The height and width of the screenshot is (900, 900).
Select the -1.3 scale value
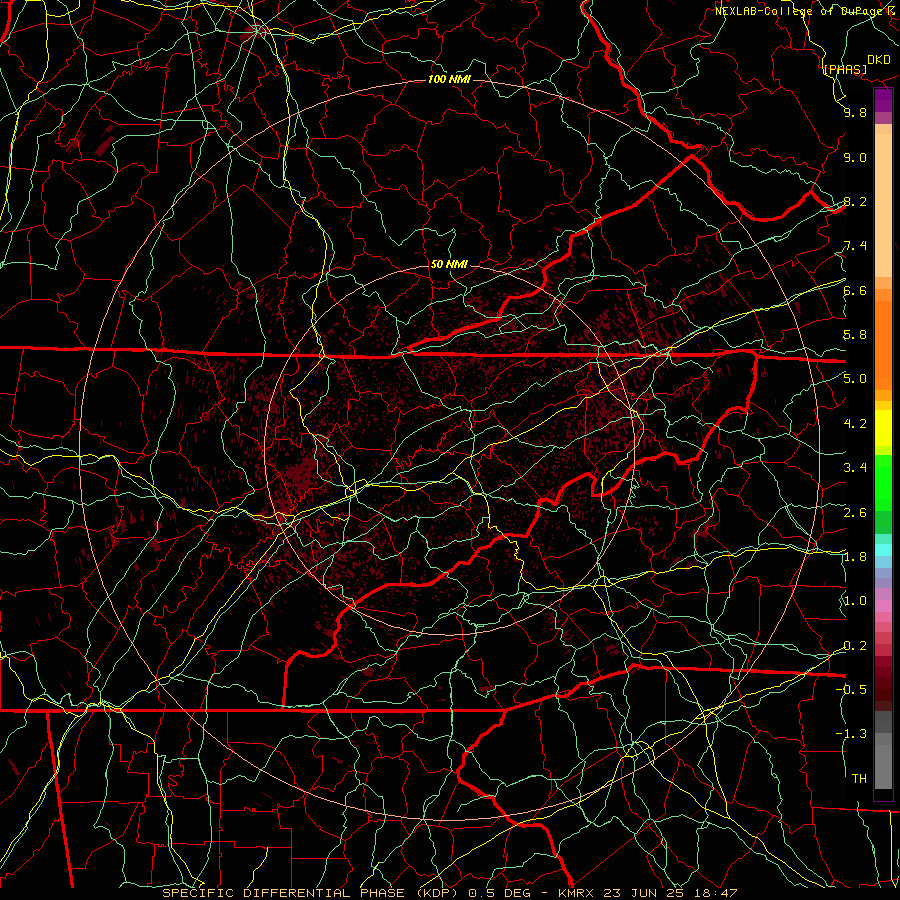(x=851, y=734)
